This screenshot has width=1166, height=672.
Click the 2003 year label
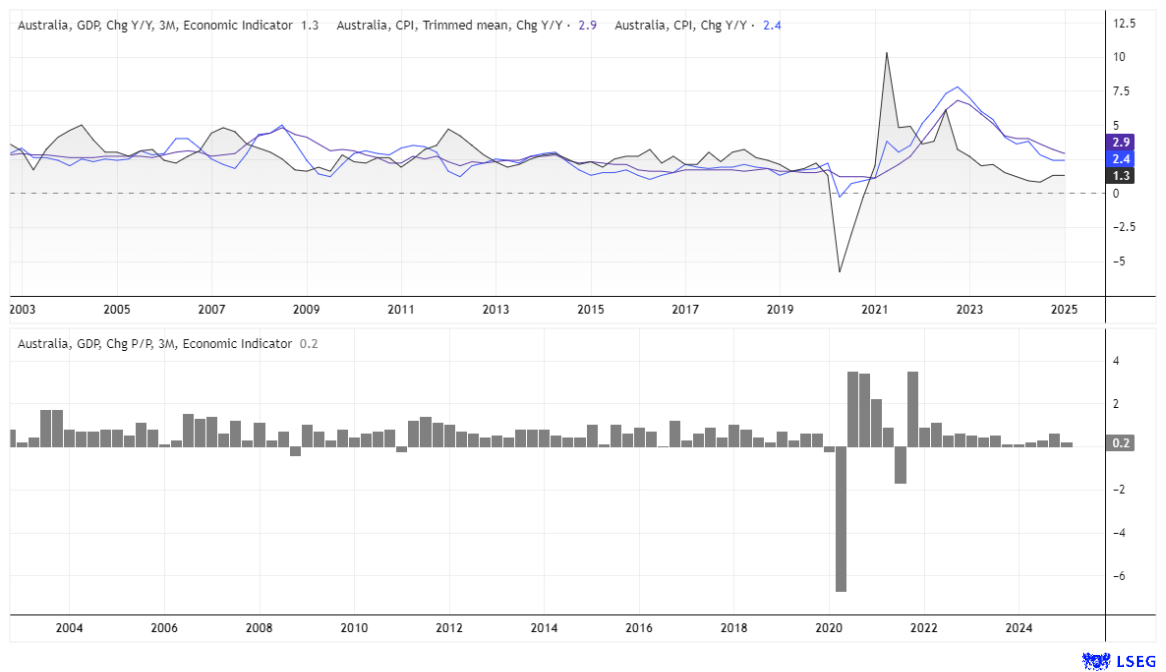(x=22, y=310)
